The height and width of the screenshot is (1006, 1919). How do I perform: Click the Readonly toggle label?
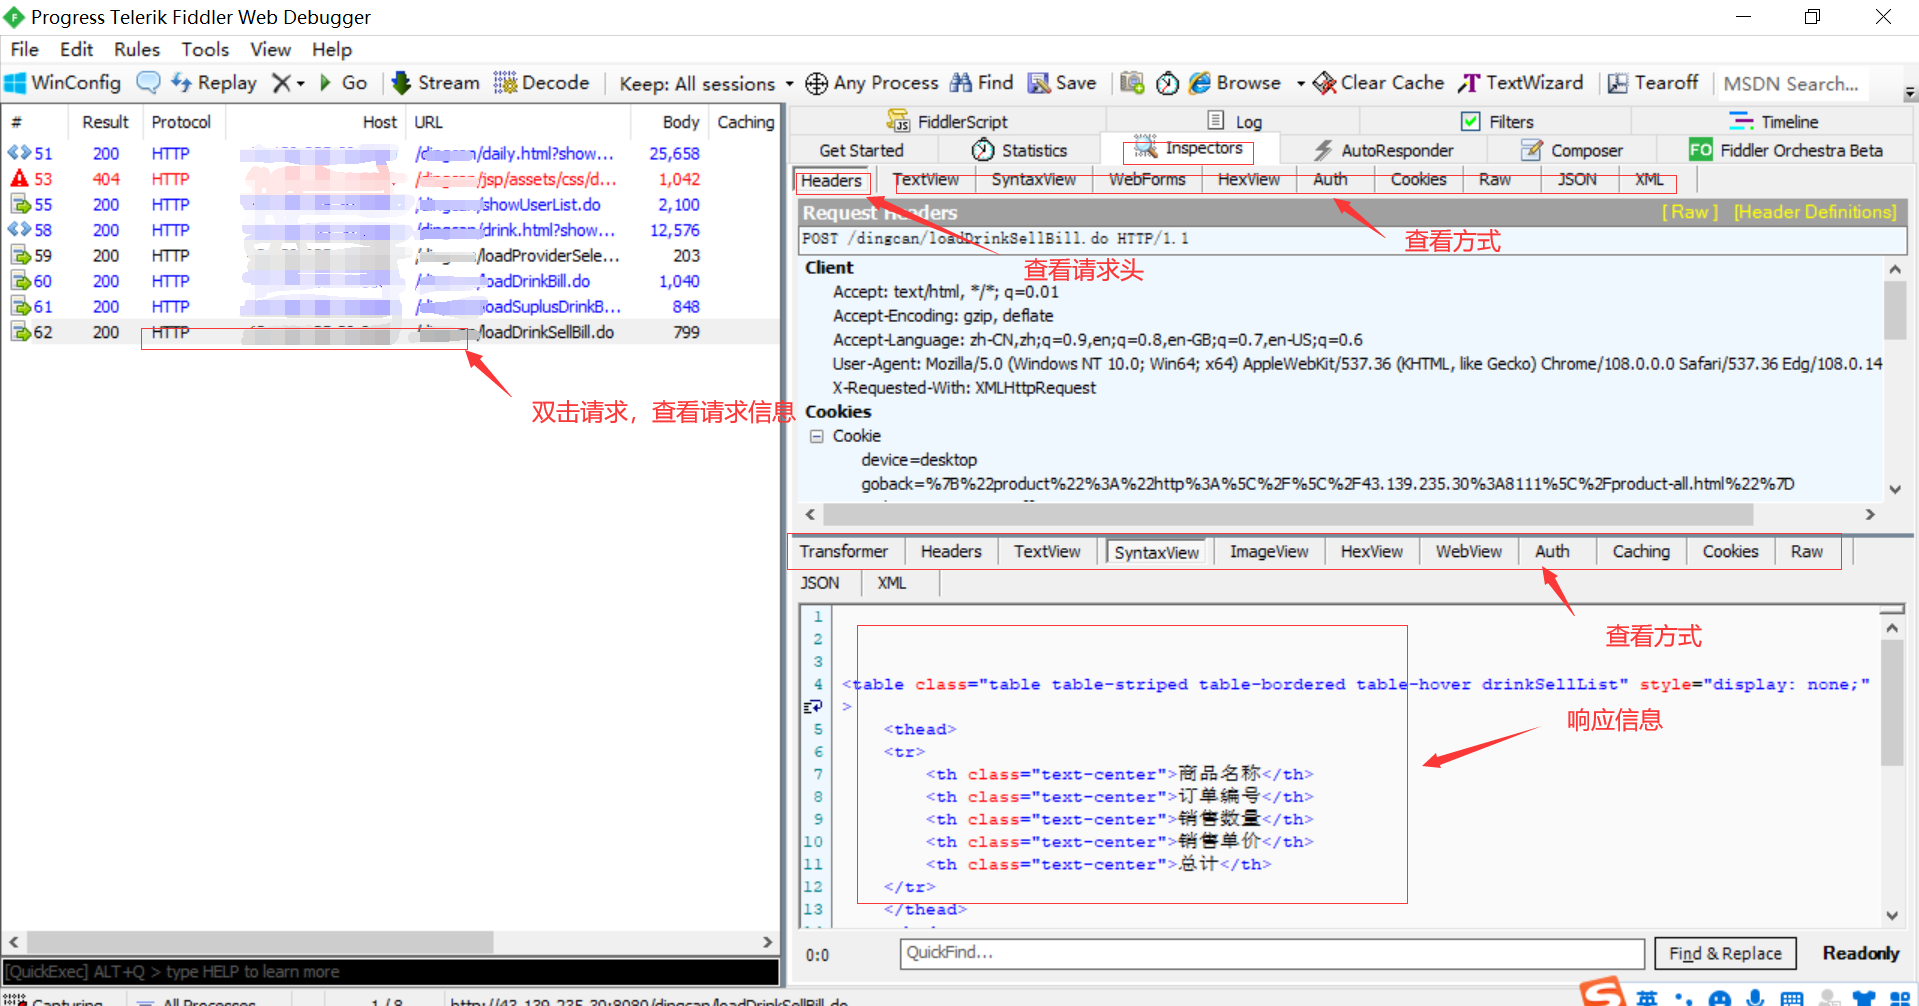(x=1860, y=953)
